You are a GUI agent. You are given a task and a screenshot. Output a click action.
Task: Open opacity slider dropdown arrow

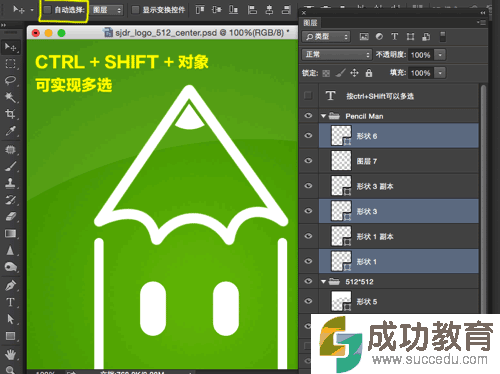click(x=440, y=55)
